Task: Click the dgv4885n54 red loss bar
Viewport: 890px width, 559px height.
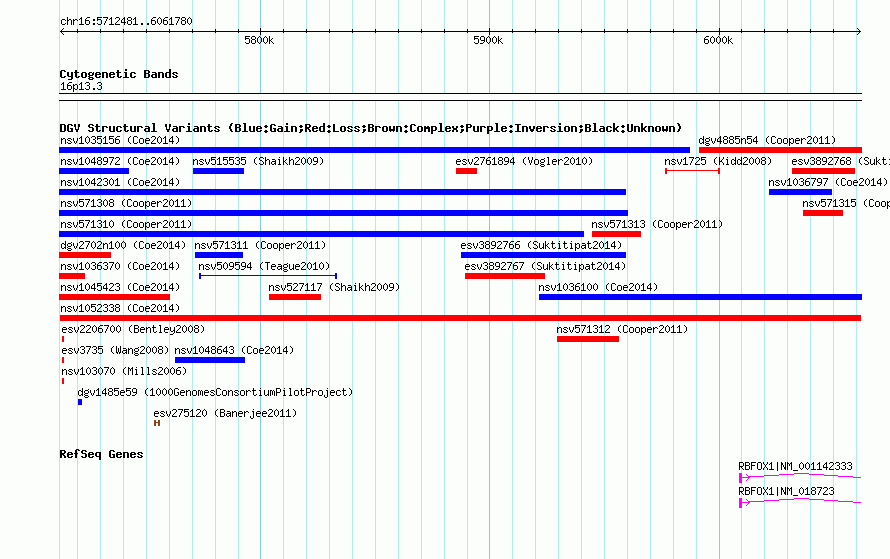Action: 780,150
